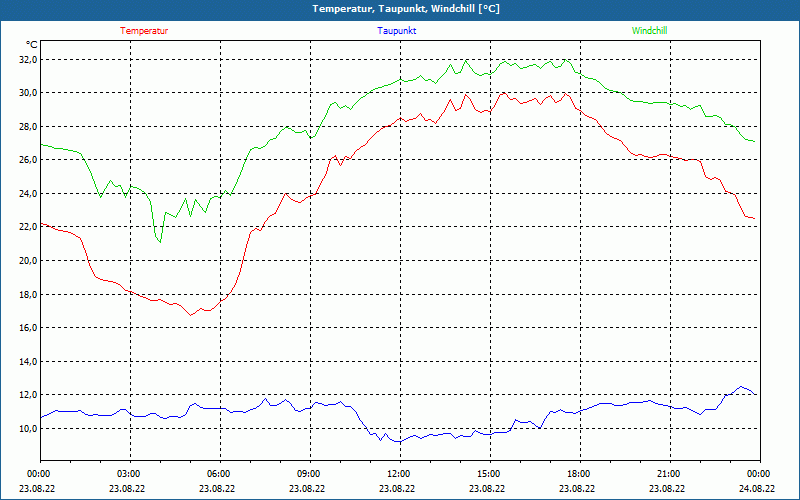This screenshot has width=800, height=500.
Task: Click the green Windchill legend label
Action: (649, 31)
